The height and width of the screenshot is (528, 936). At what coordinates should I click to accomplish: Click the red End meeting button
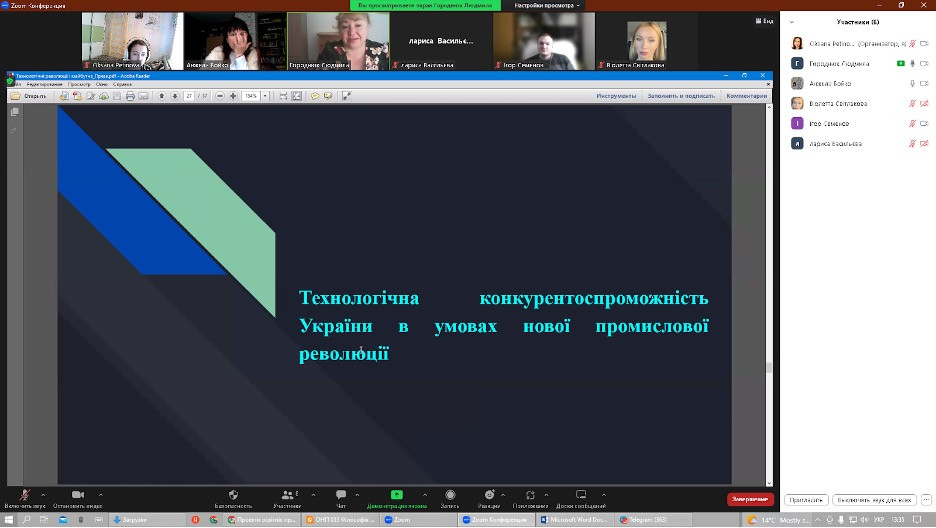(750, 499)
